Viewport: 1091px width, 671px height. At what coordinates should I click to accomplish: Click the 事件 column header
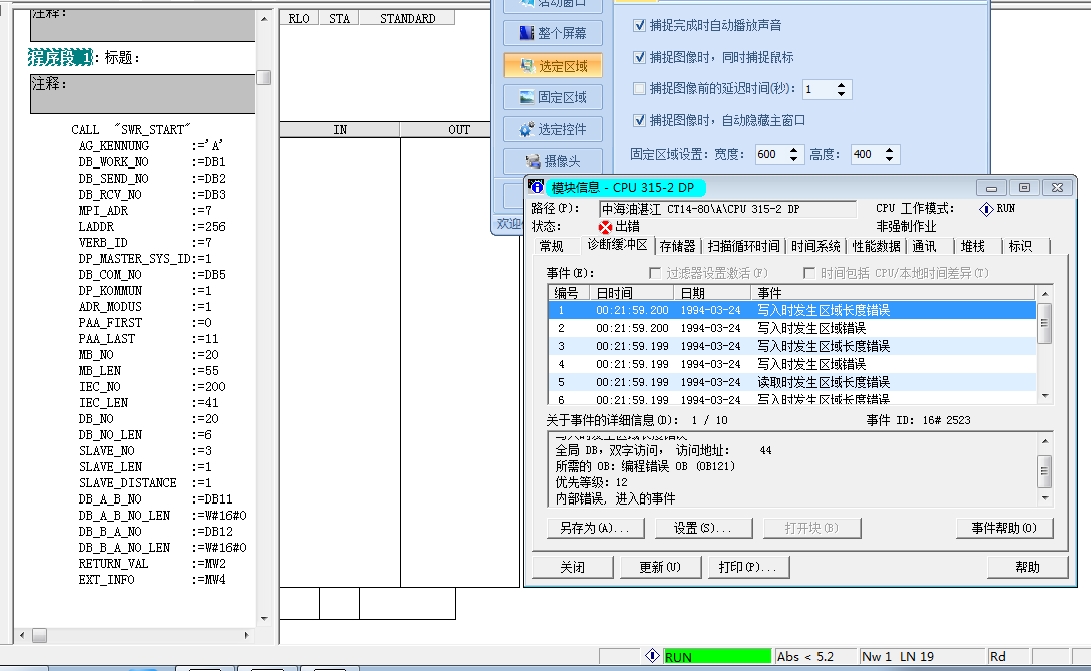(x=893, y=293)
